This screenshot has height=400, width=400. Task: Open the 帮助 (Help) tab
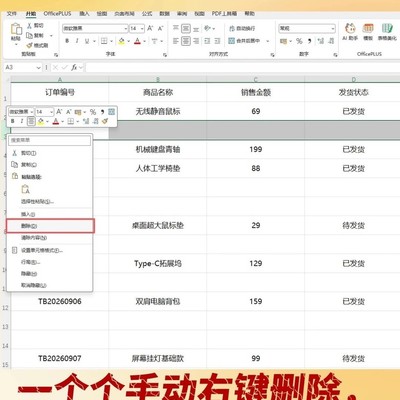click(x=250, y=13)
